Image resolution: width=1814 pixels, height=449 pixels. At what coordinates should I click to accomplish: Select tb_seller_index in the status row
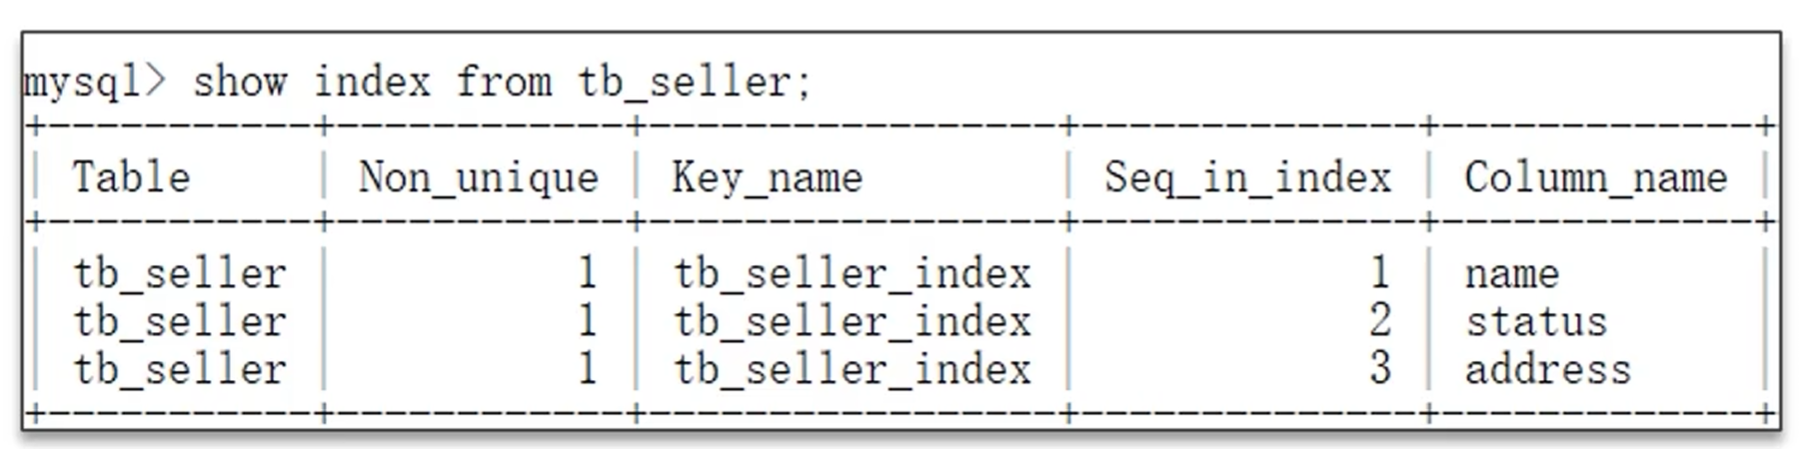(852, 322)
